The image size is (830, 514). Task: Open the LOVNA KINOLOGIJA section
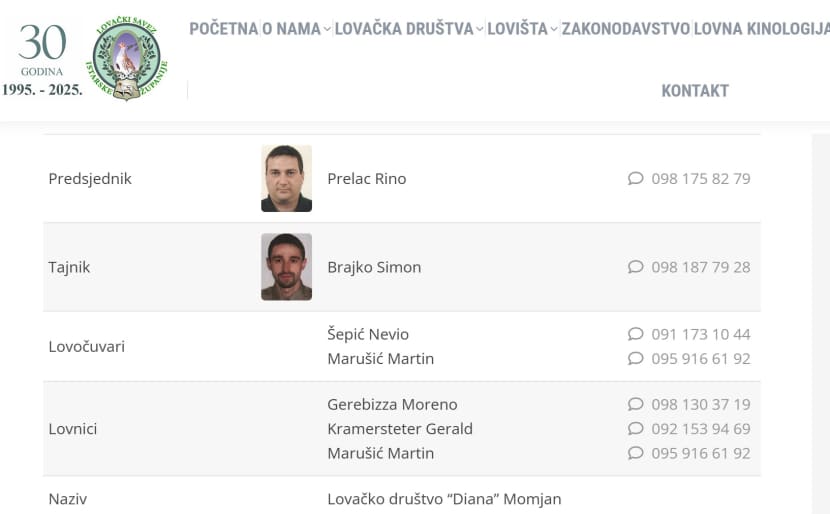(761, 29)
